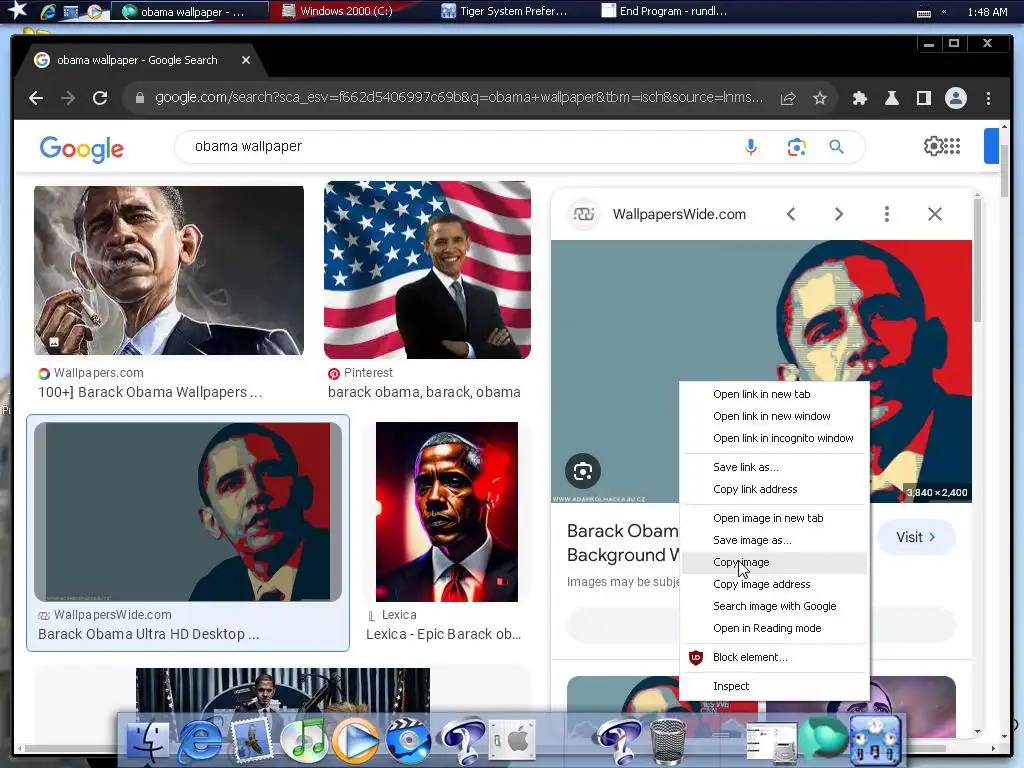The height and width of the screenshot is (768, 1024).
Task: Click the address bar URL
Action: click(458, 97)
